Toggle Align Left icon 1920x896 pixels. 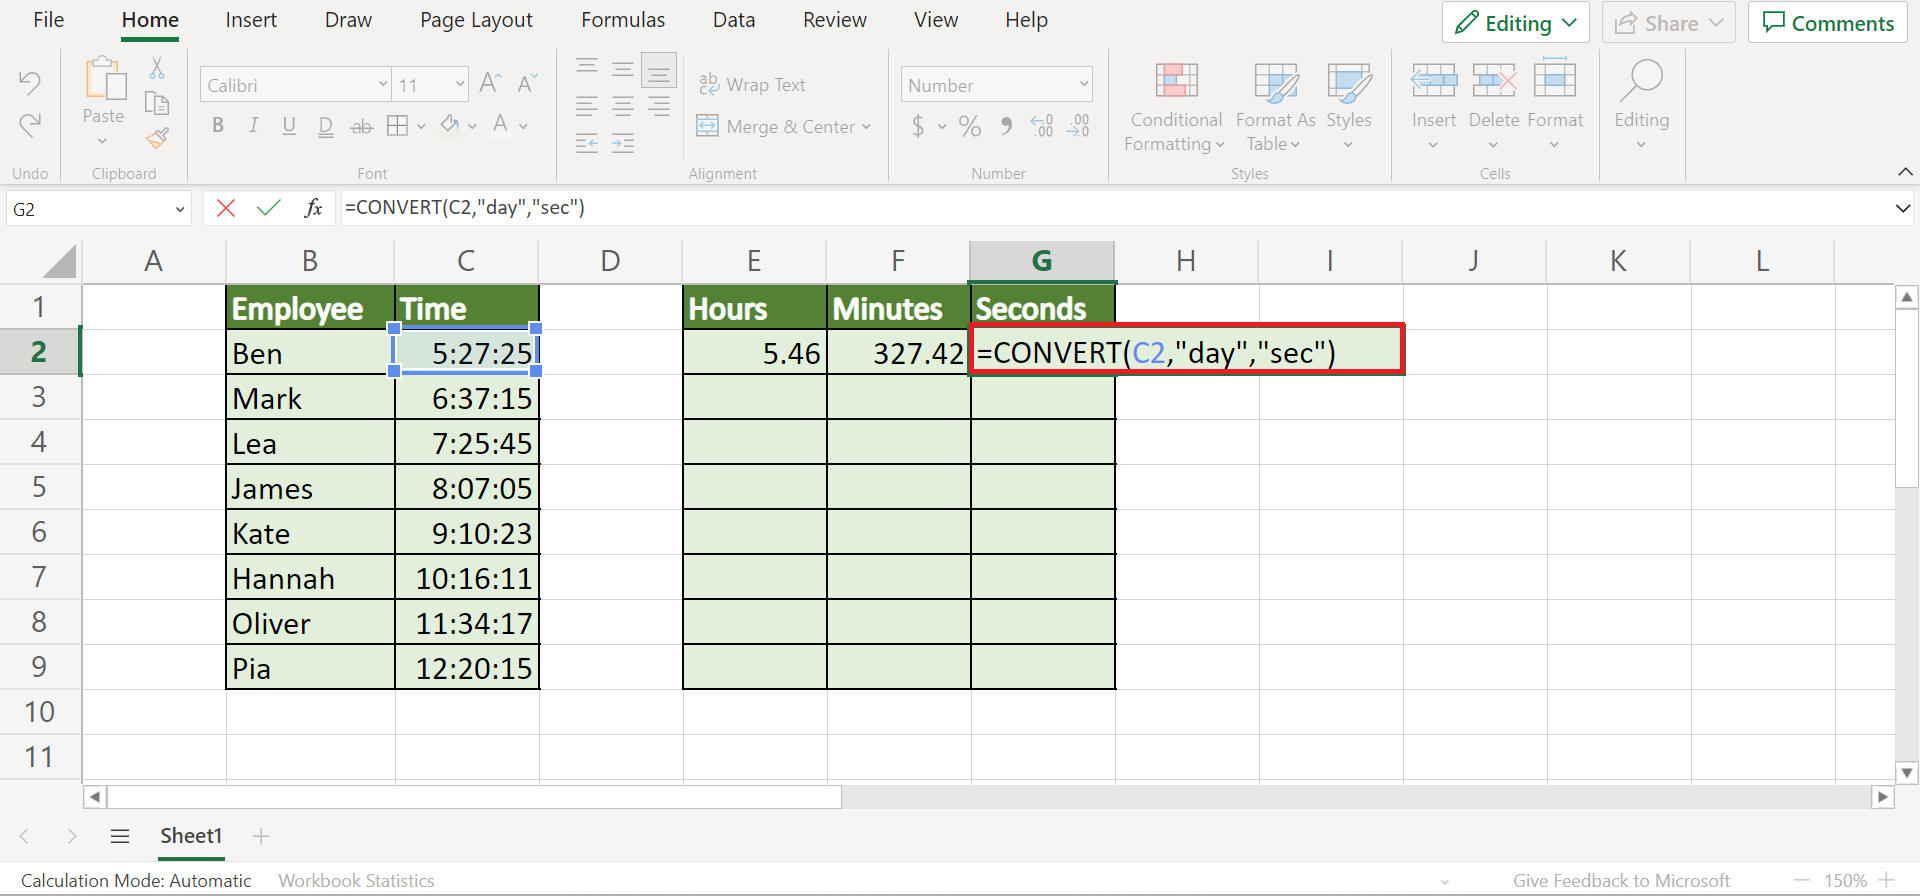point(587,106)
